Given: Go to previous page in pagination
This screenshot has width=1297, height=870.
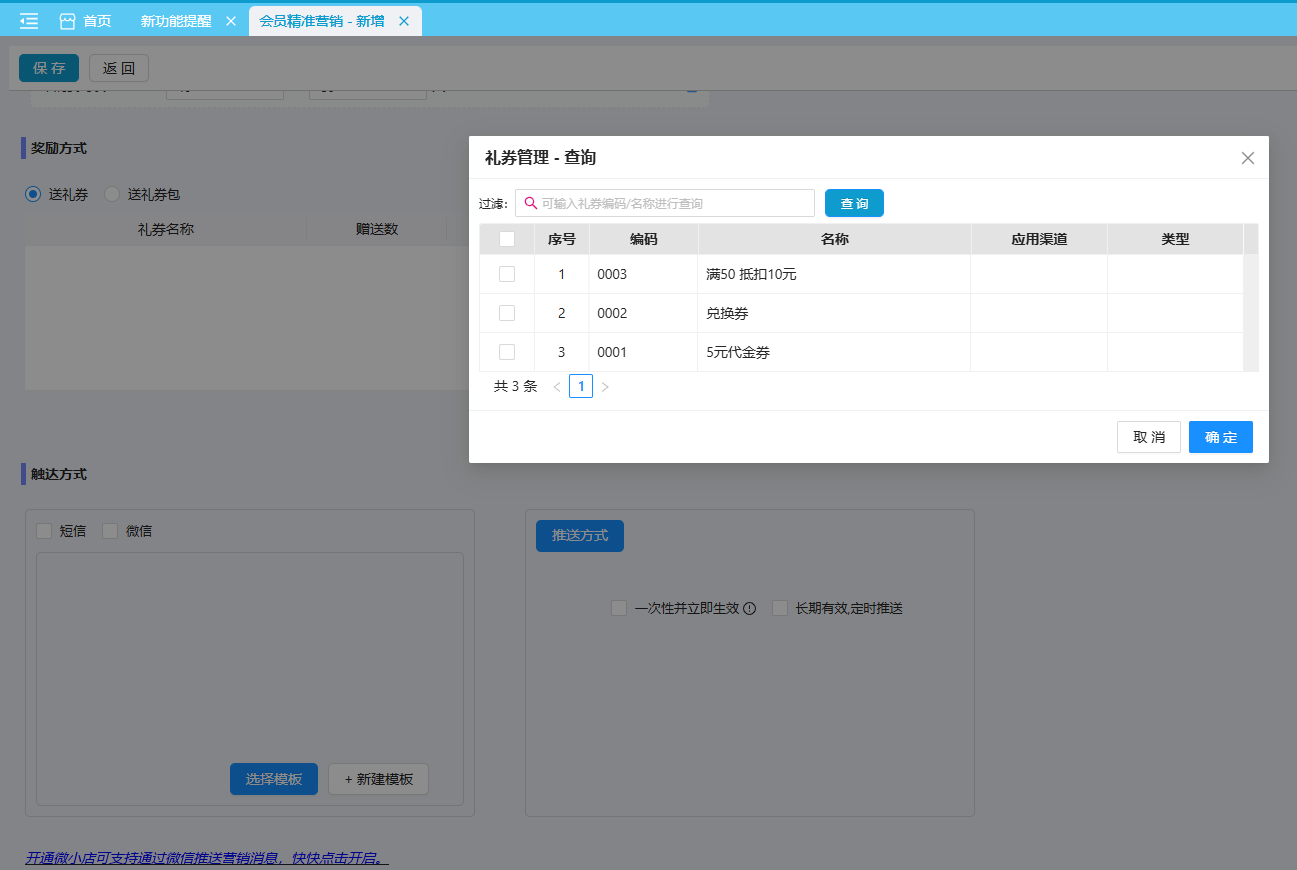Looking at the screenshot, I should pyautogui.click(x=557, y=387).
